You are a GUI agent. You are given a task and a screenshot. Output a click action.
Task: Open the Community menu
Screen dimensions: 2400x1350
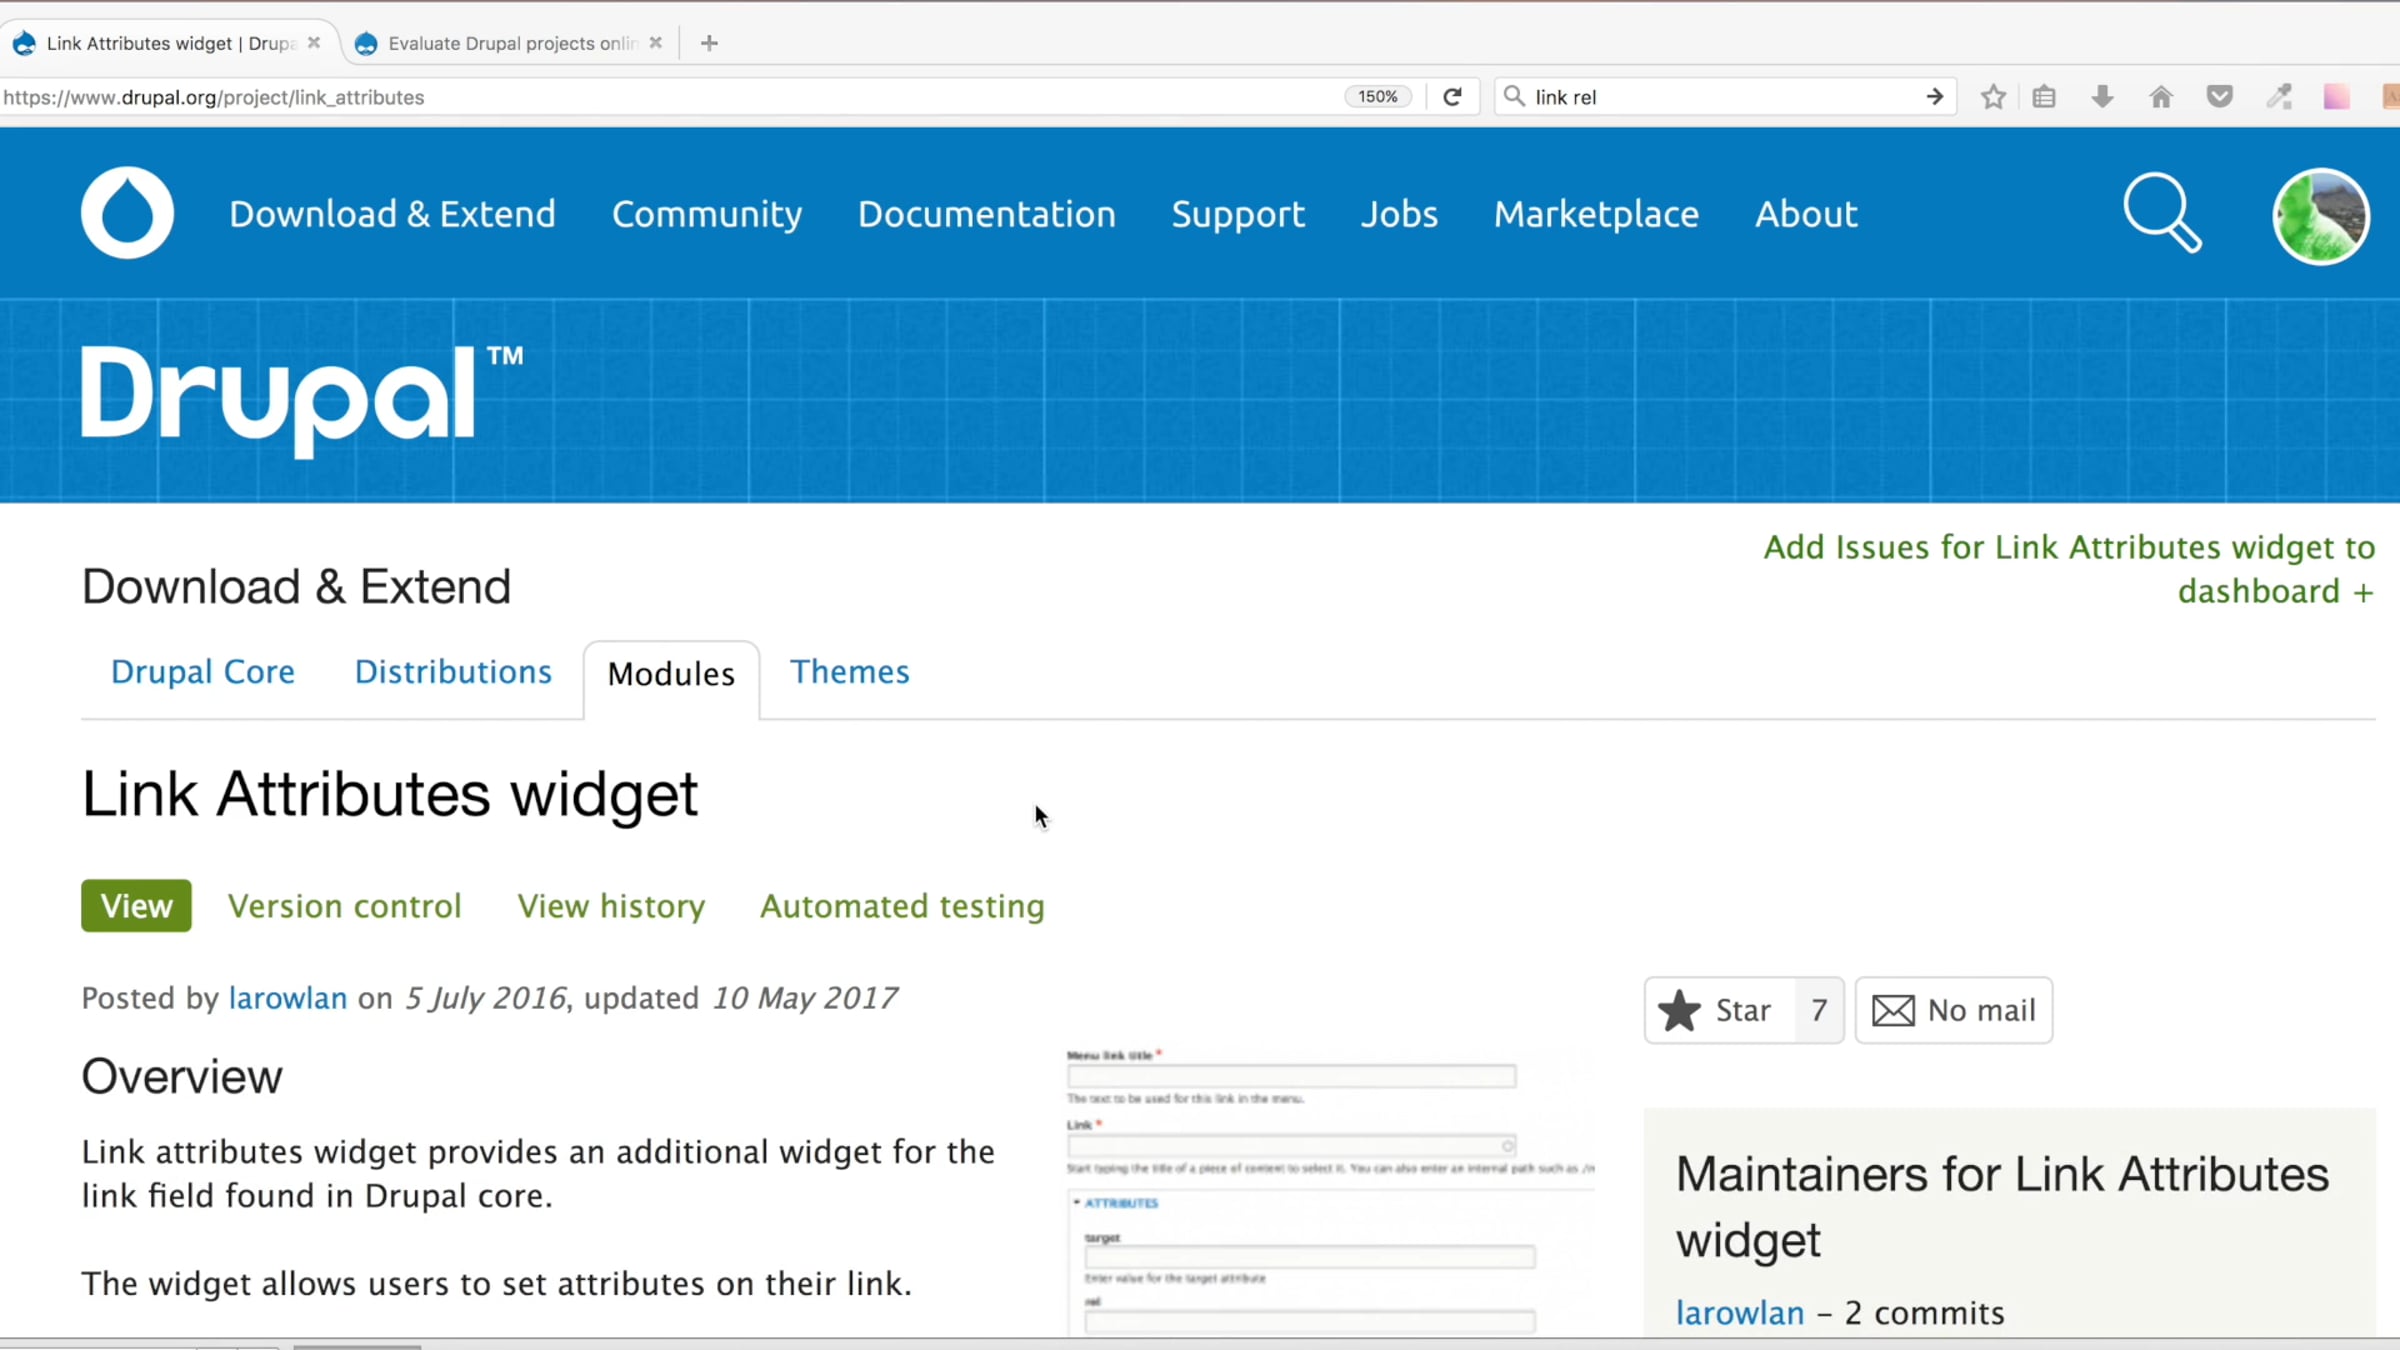pos(707,214)
